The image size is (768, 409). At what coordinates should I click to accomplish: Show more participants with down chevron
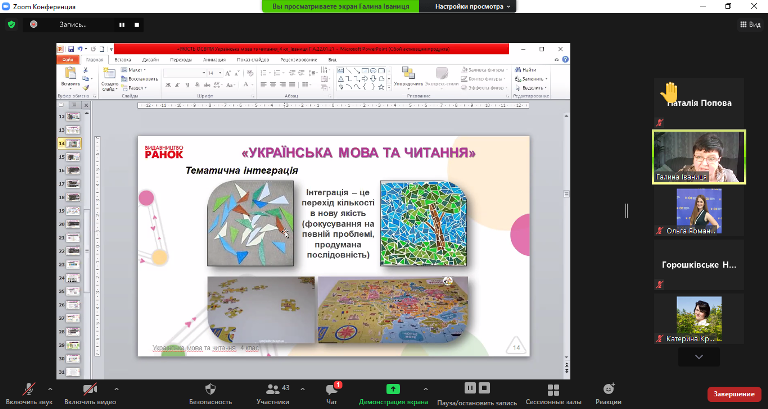coord(699,357)
